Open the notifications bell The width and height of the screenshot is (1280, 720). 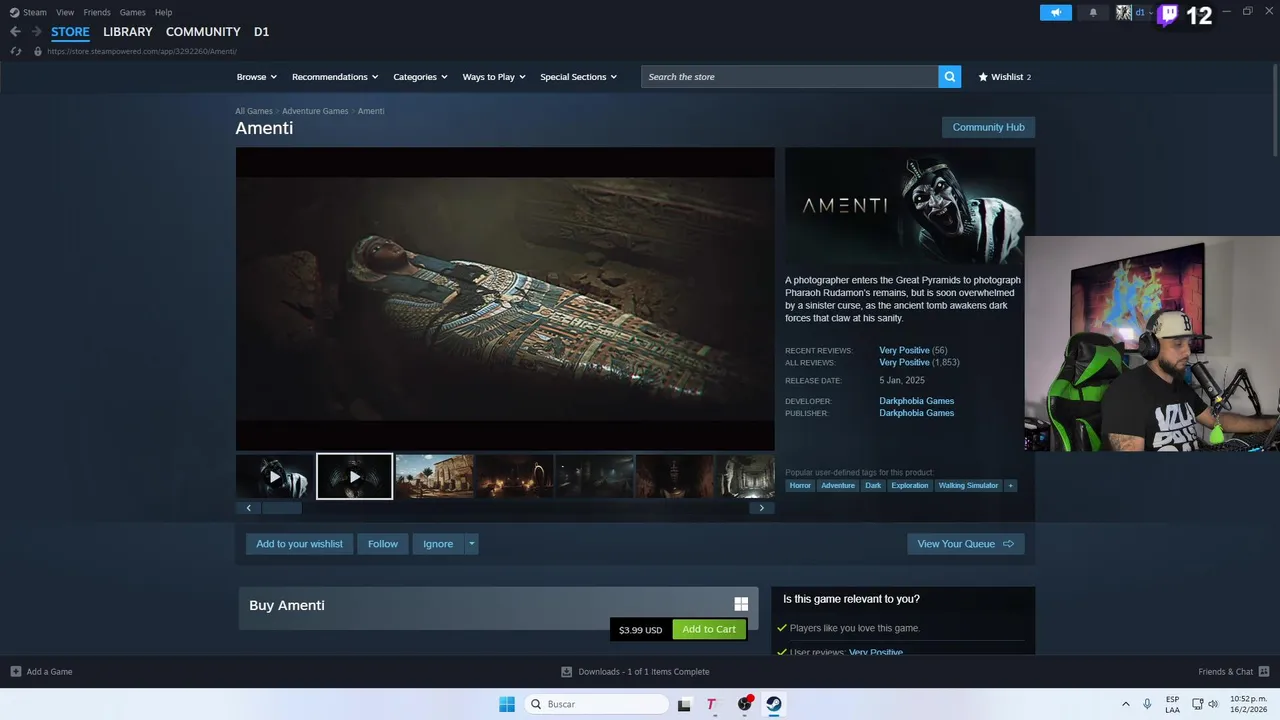click(x=1093, y=12)
